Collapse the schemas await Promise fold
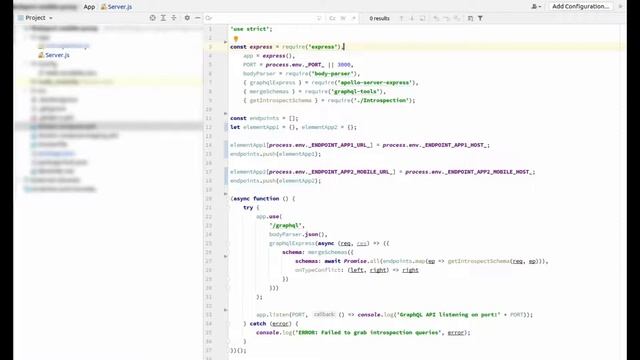This screenshot has width=640, height=360. click(x=225, y=256)
